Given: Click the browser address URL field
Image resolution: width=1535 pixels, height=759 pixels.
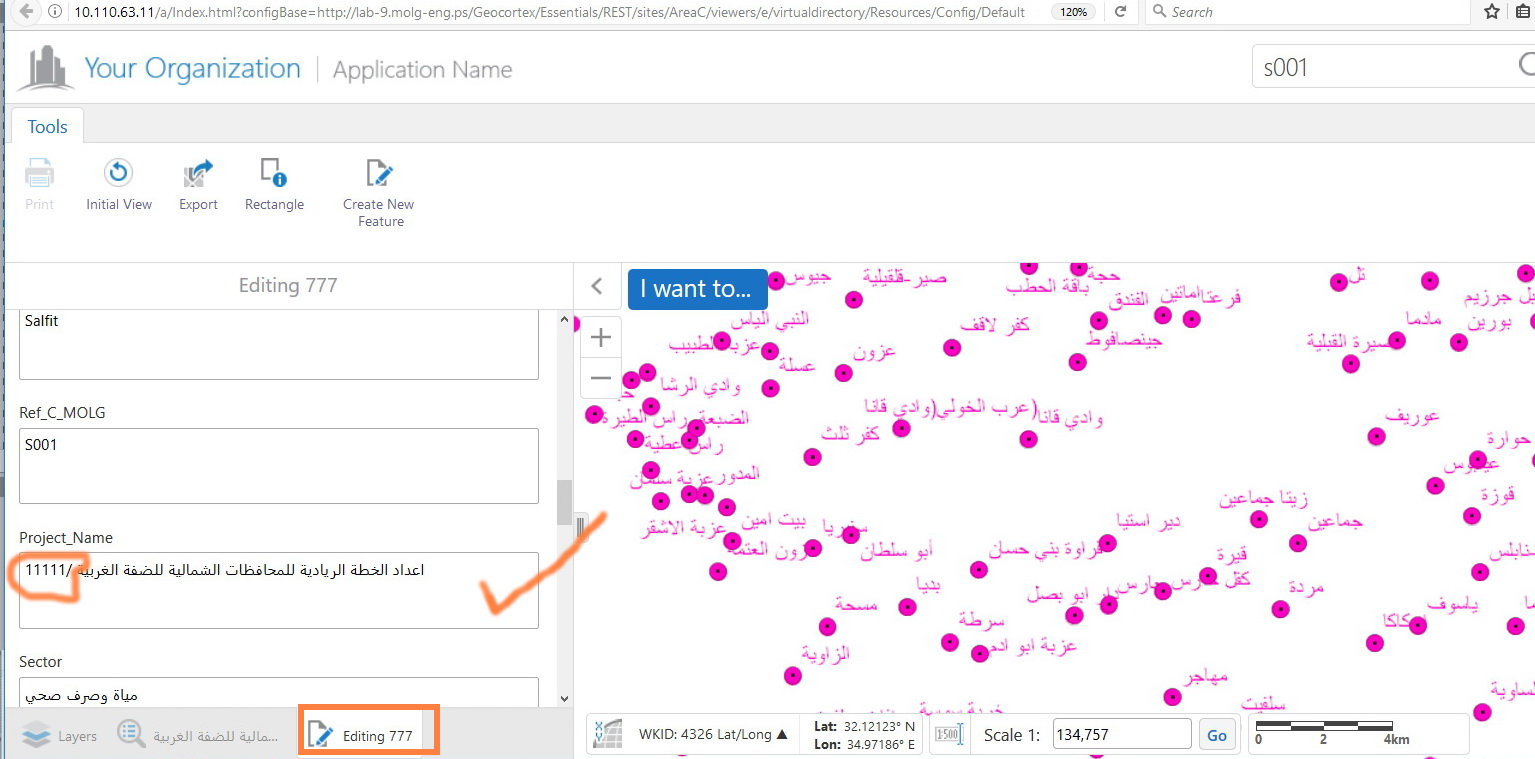Looking at the screenshot, I should (550, 12).
